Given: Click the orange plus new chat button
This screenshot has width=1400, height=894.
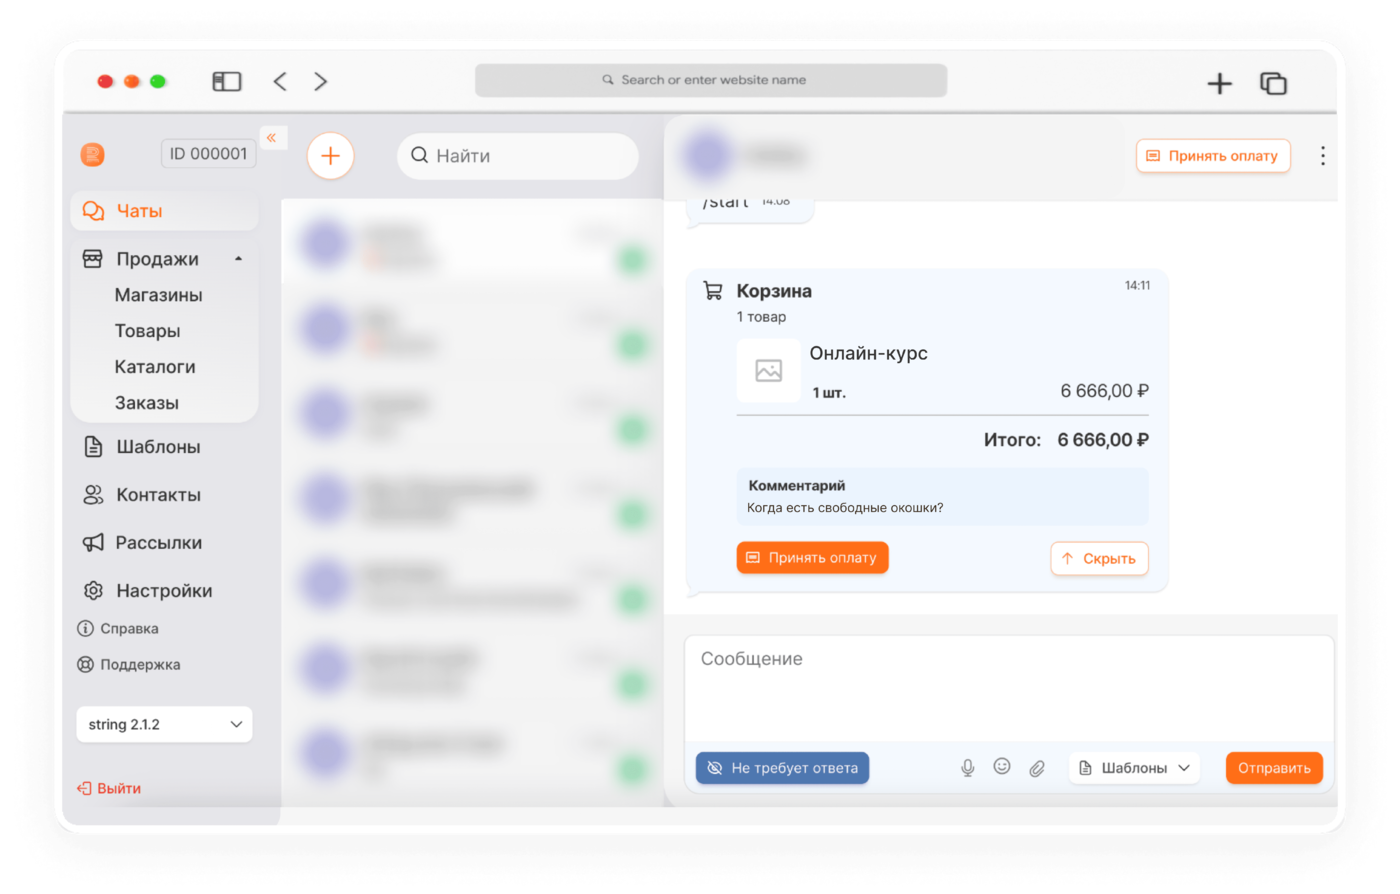Looking at the screenshot, I should [330, 156].
